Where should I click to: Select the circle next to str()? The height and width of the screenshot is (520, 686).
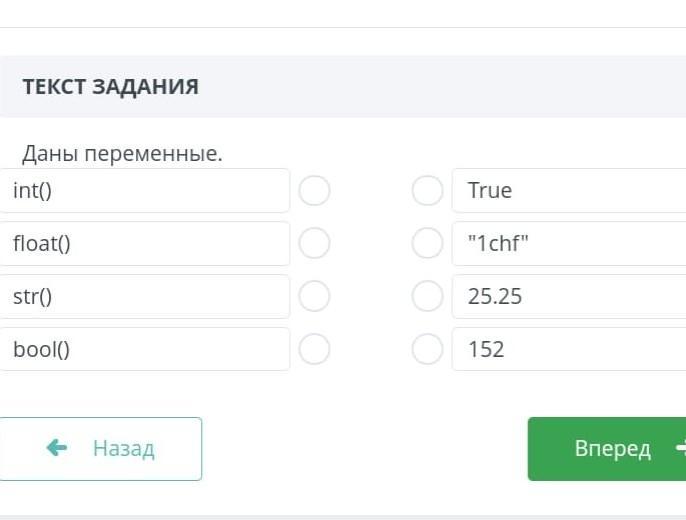[x=314, y=296]
